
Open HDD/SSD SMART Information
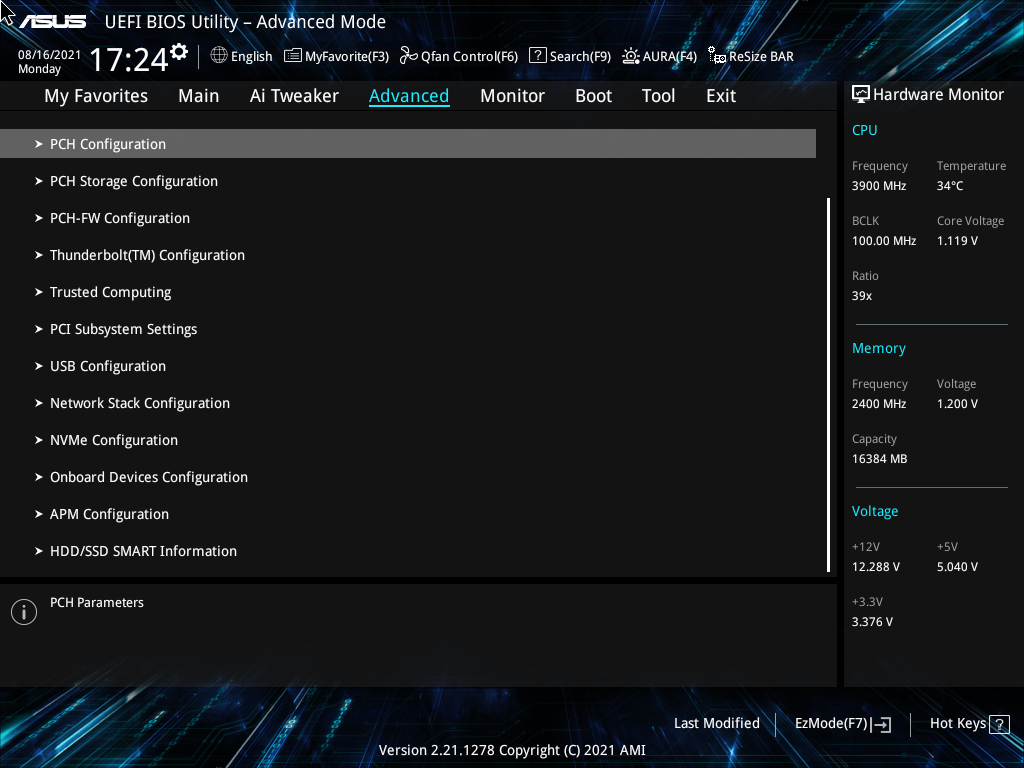(x=143, y=551)
